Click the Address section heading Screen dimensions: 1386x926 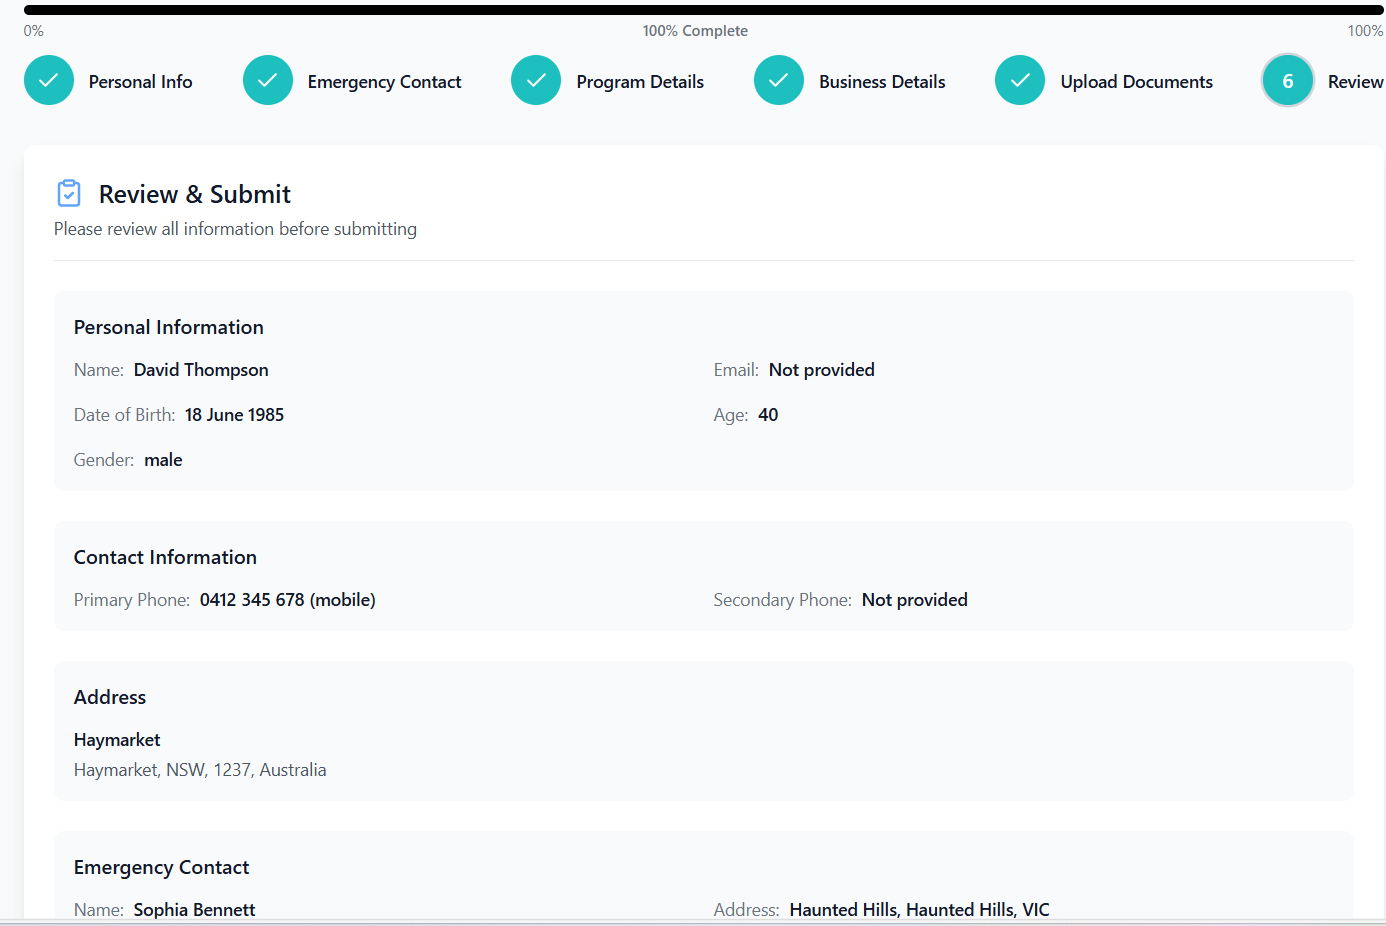(x=109, y=697)
